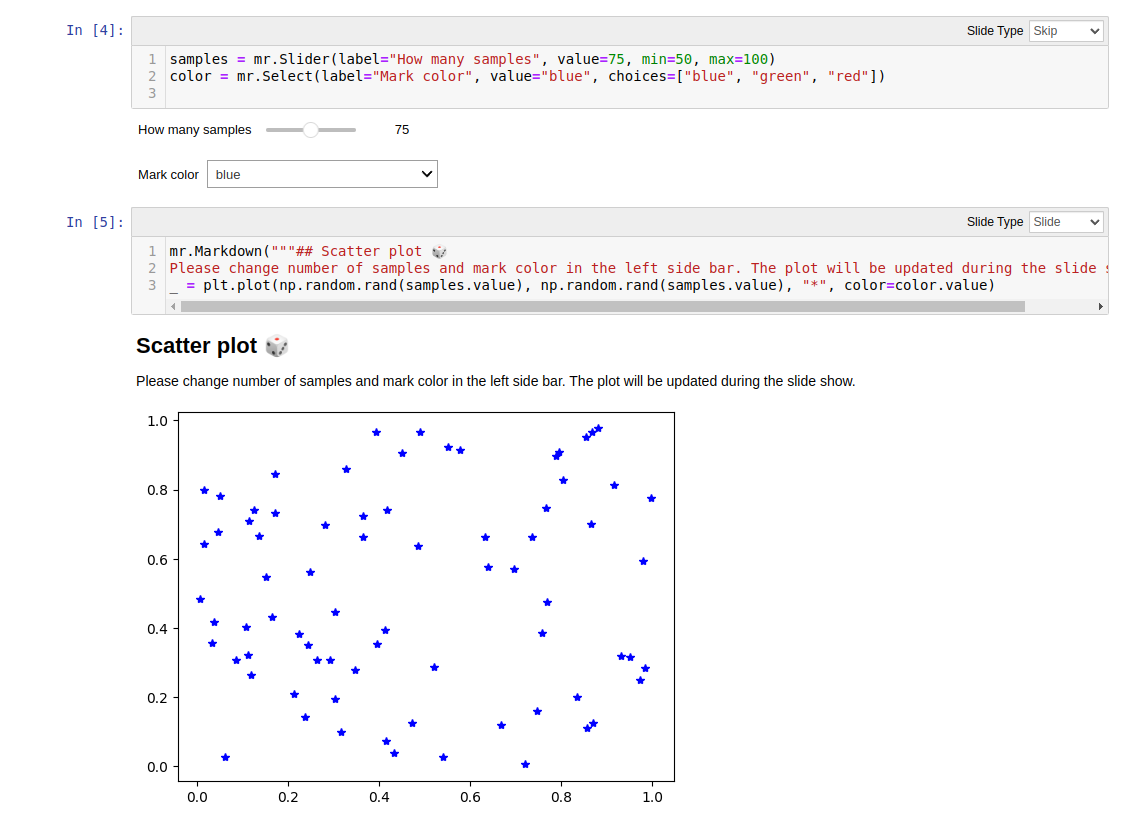Screen dimensions: 1122x819
Task: Open the Slide Type dropdown showing Skip
Action: pos(1065,31)
